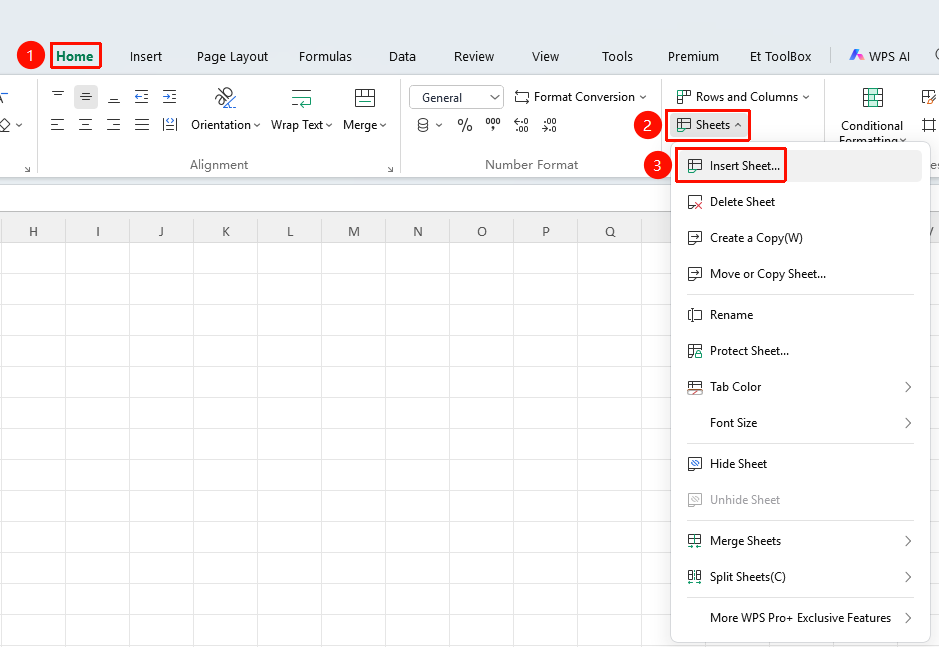This screenshot has width=939, height=647.
Task: Choose Rename from the Sheets menu
Action: click(x=798, y=315)
